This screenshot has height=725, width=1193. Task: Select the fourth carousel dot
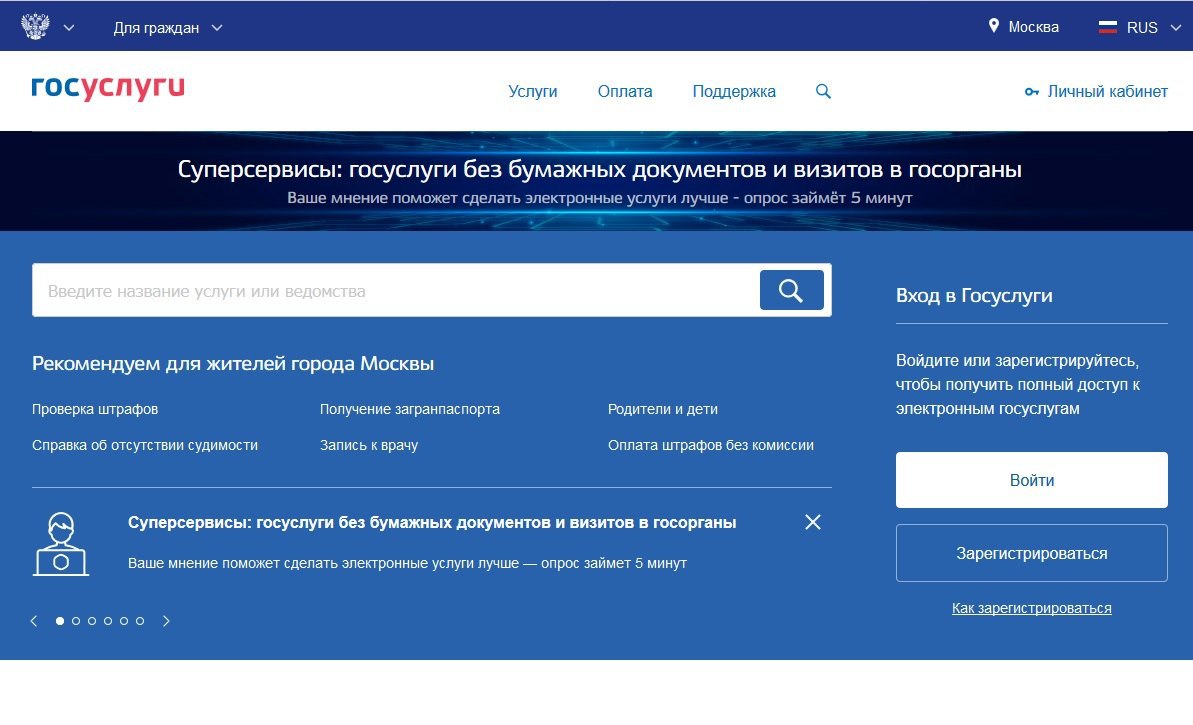point(108,621)
